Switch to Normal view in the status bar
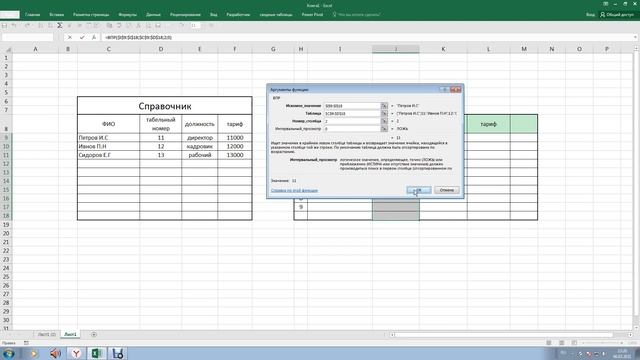This screenshot has height=360, width=640. (549, 343)
